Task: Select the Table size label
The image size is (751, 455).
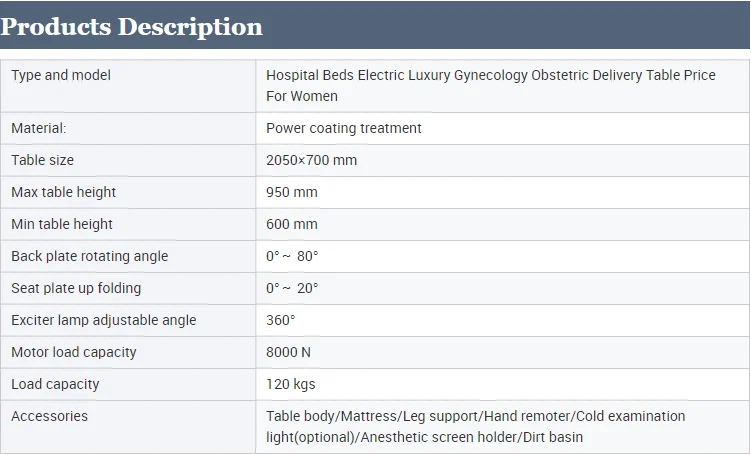Action: 43,160
